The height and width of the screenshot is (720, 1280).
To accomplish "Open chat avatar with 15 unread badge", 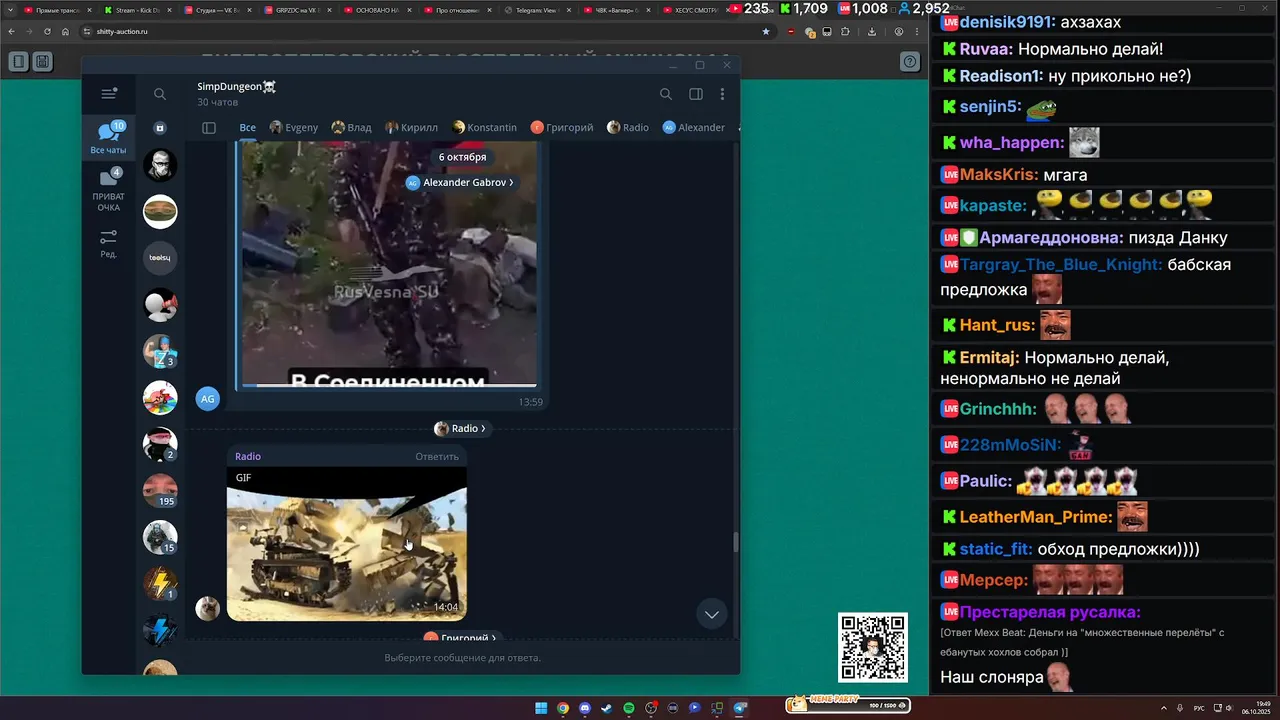I will pos(160,537).
